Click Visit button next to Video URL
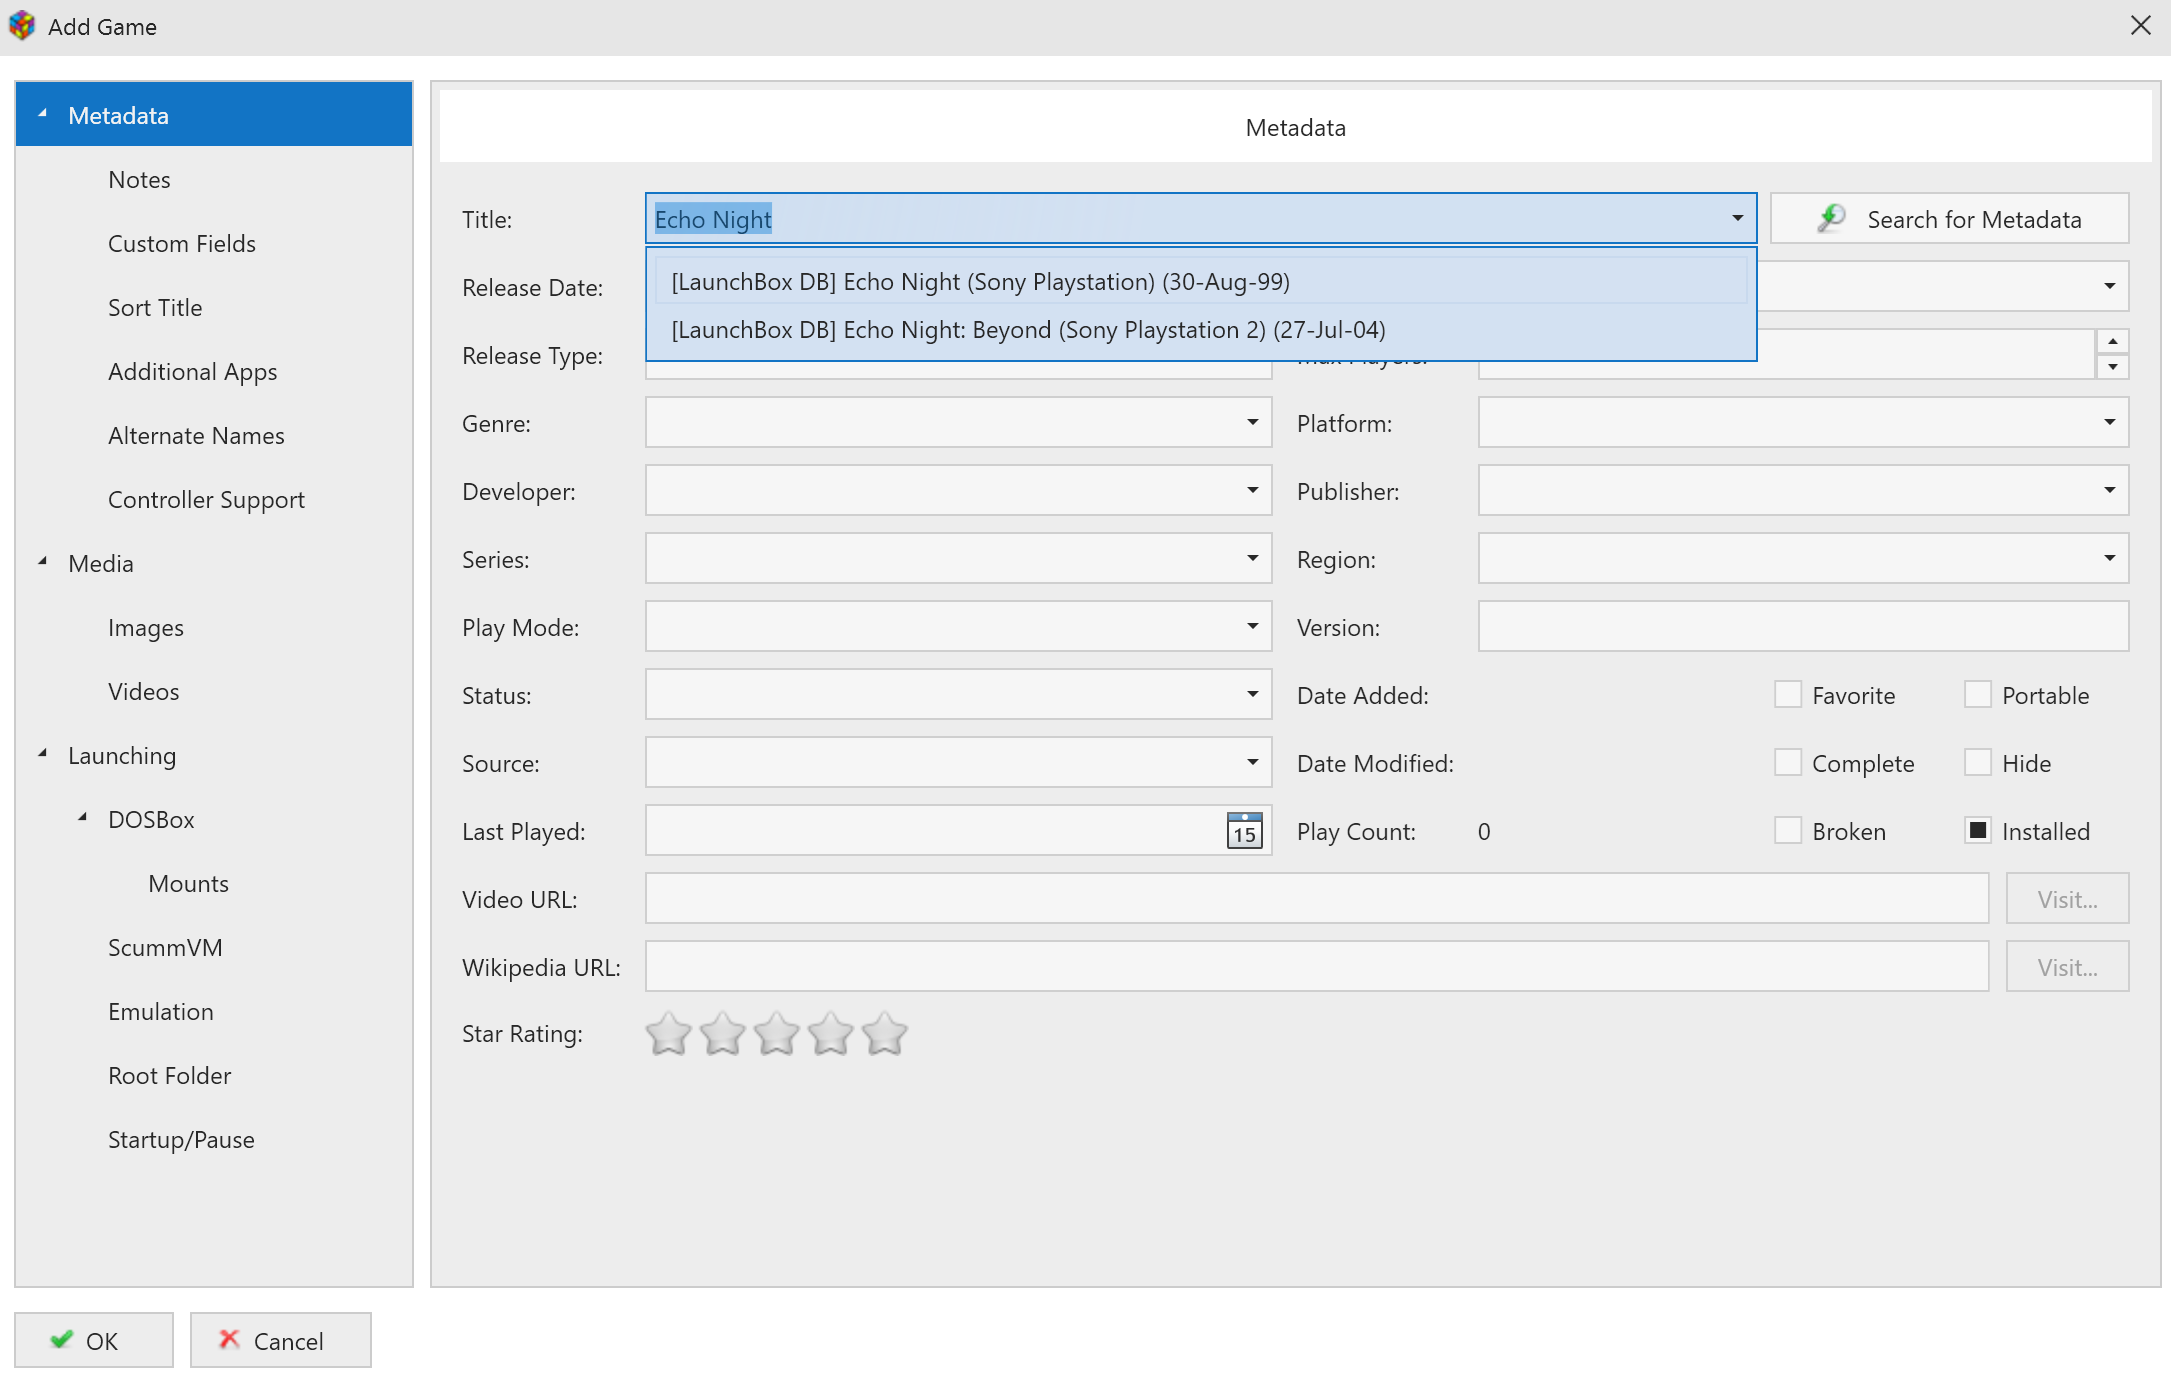 pos(2067,898)
